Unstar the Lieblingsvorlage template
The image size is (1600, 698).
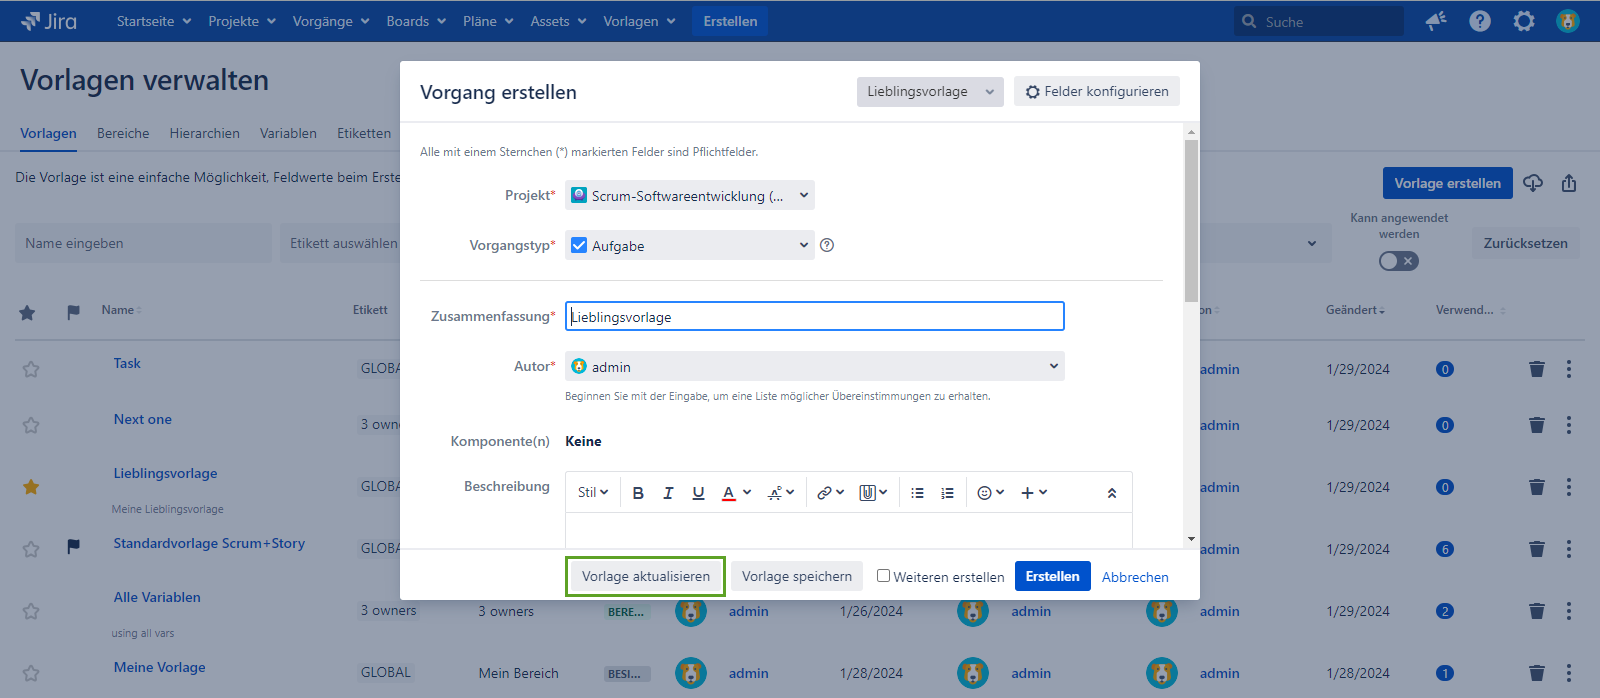click(x=31, y=487)
